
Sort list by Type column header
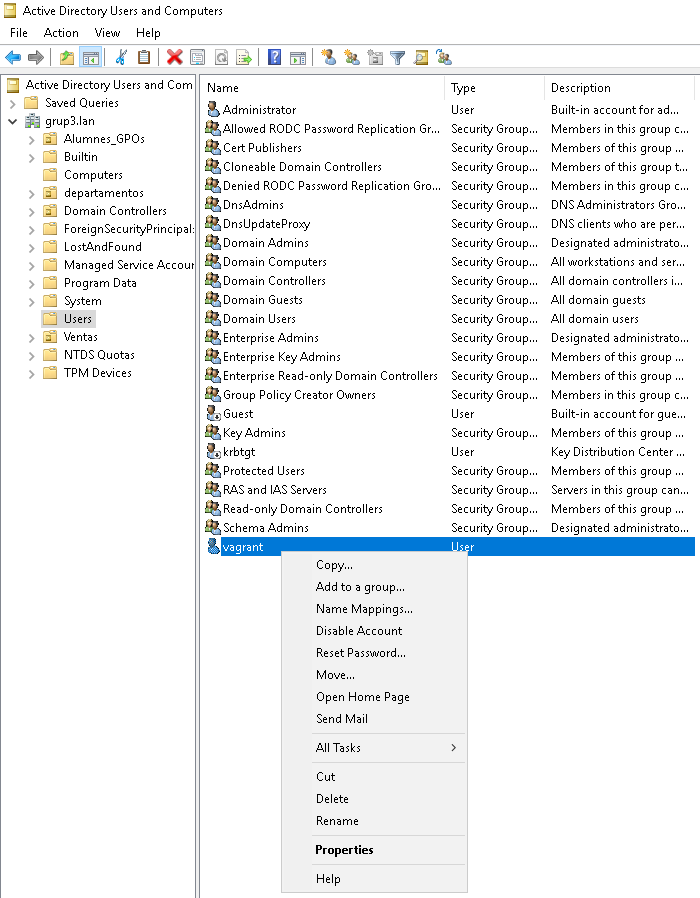463,88
